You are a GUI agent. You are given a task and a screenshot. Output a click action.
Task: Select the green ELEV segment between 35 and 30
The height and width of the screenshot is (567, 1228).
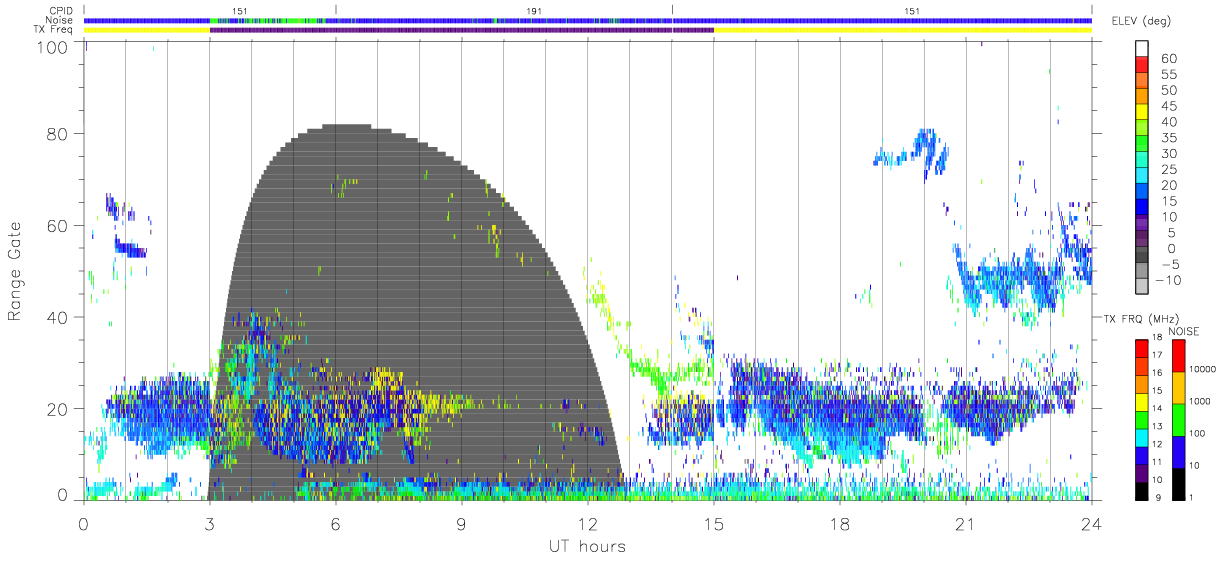(x=1144, y=145)
